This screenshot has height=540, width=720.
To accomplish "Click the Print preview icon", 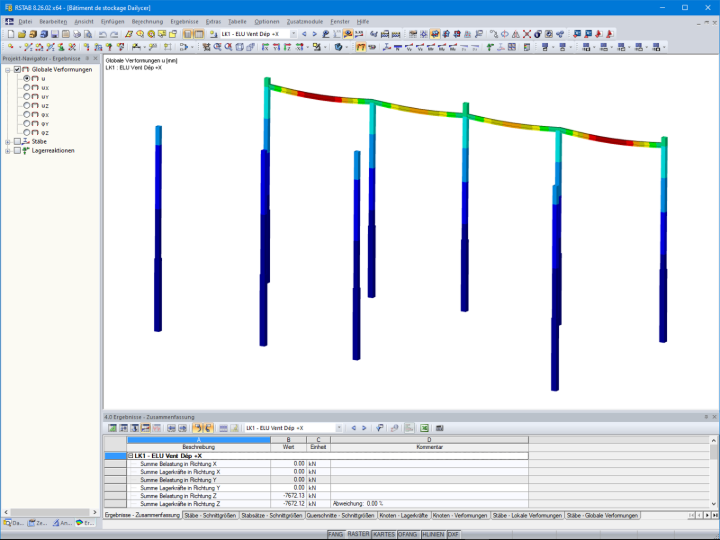I will [88, 34].
